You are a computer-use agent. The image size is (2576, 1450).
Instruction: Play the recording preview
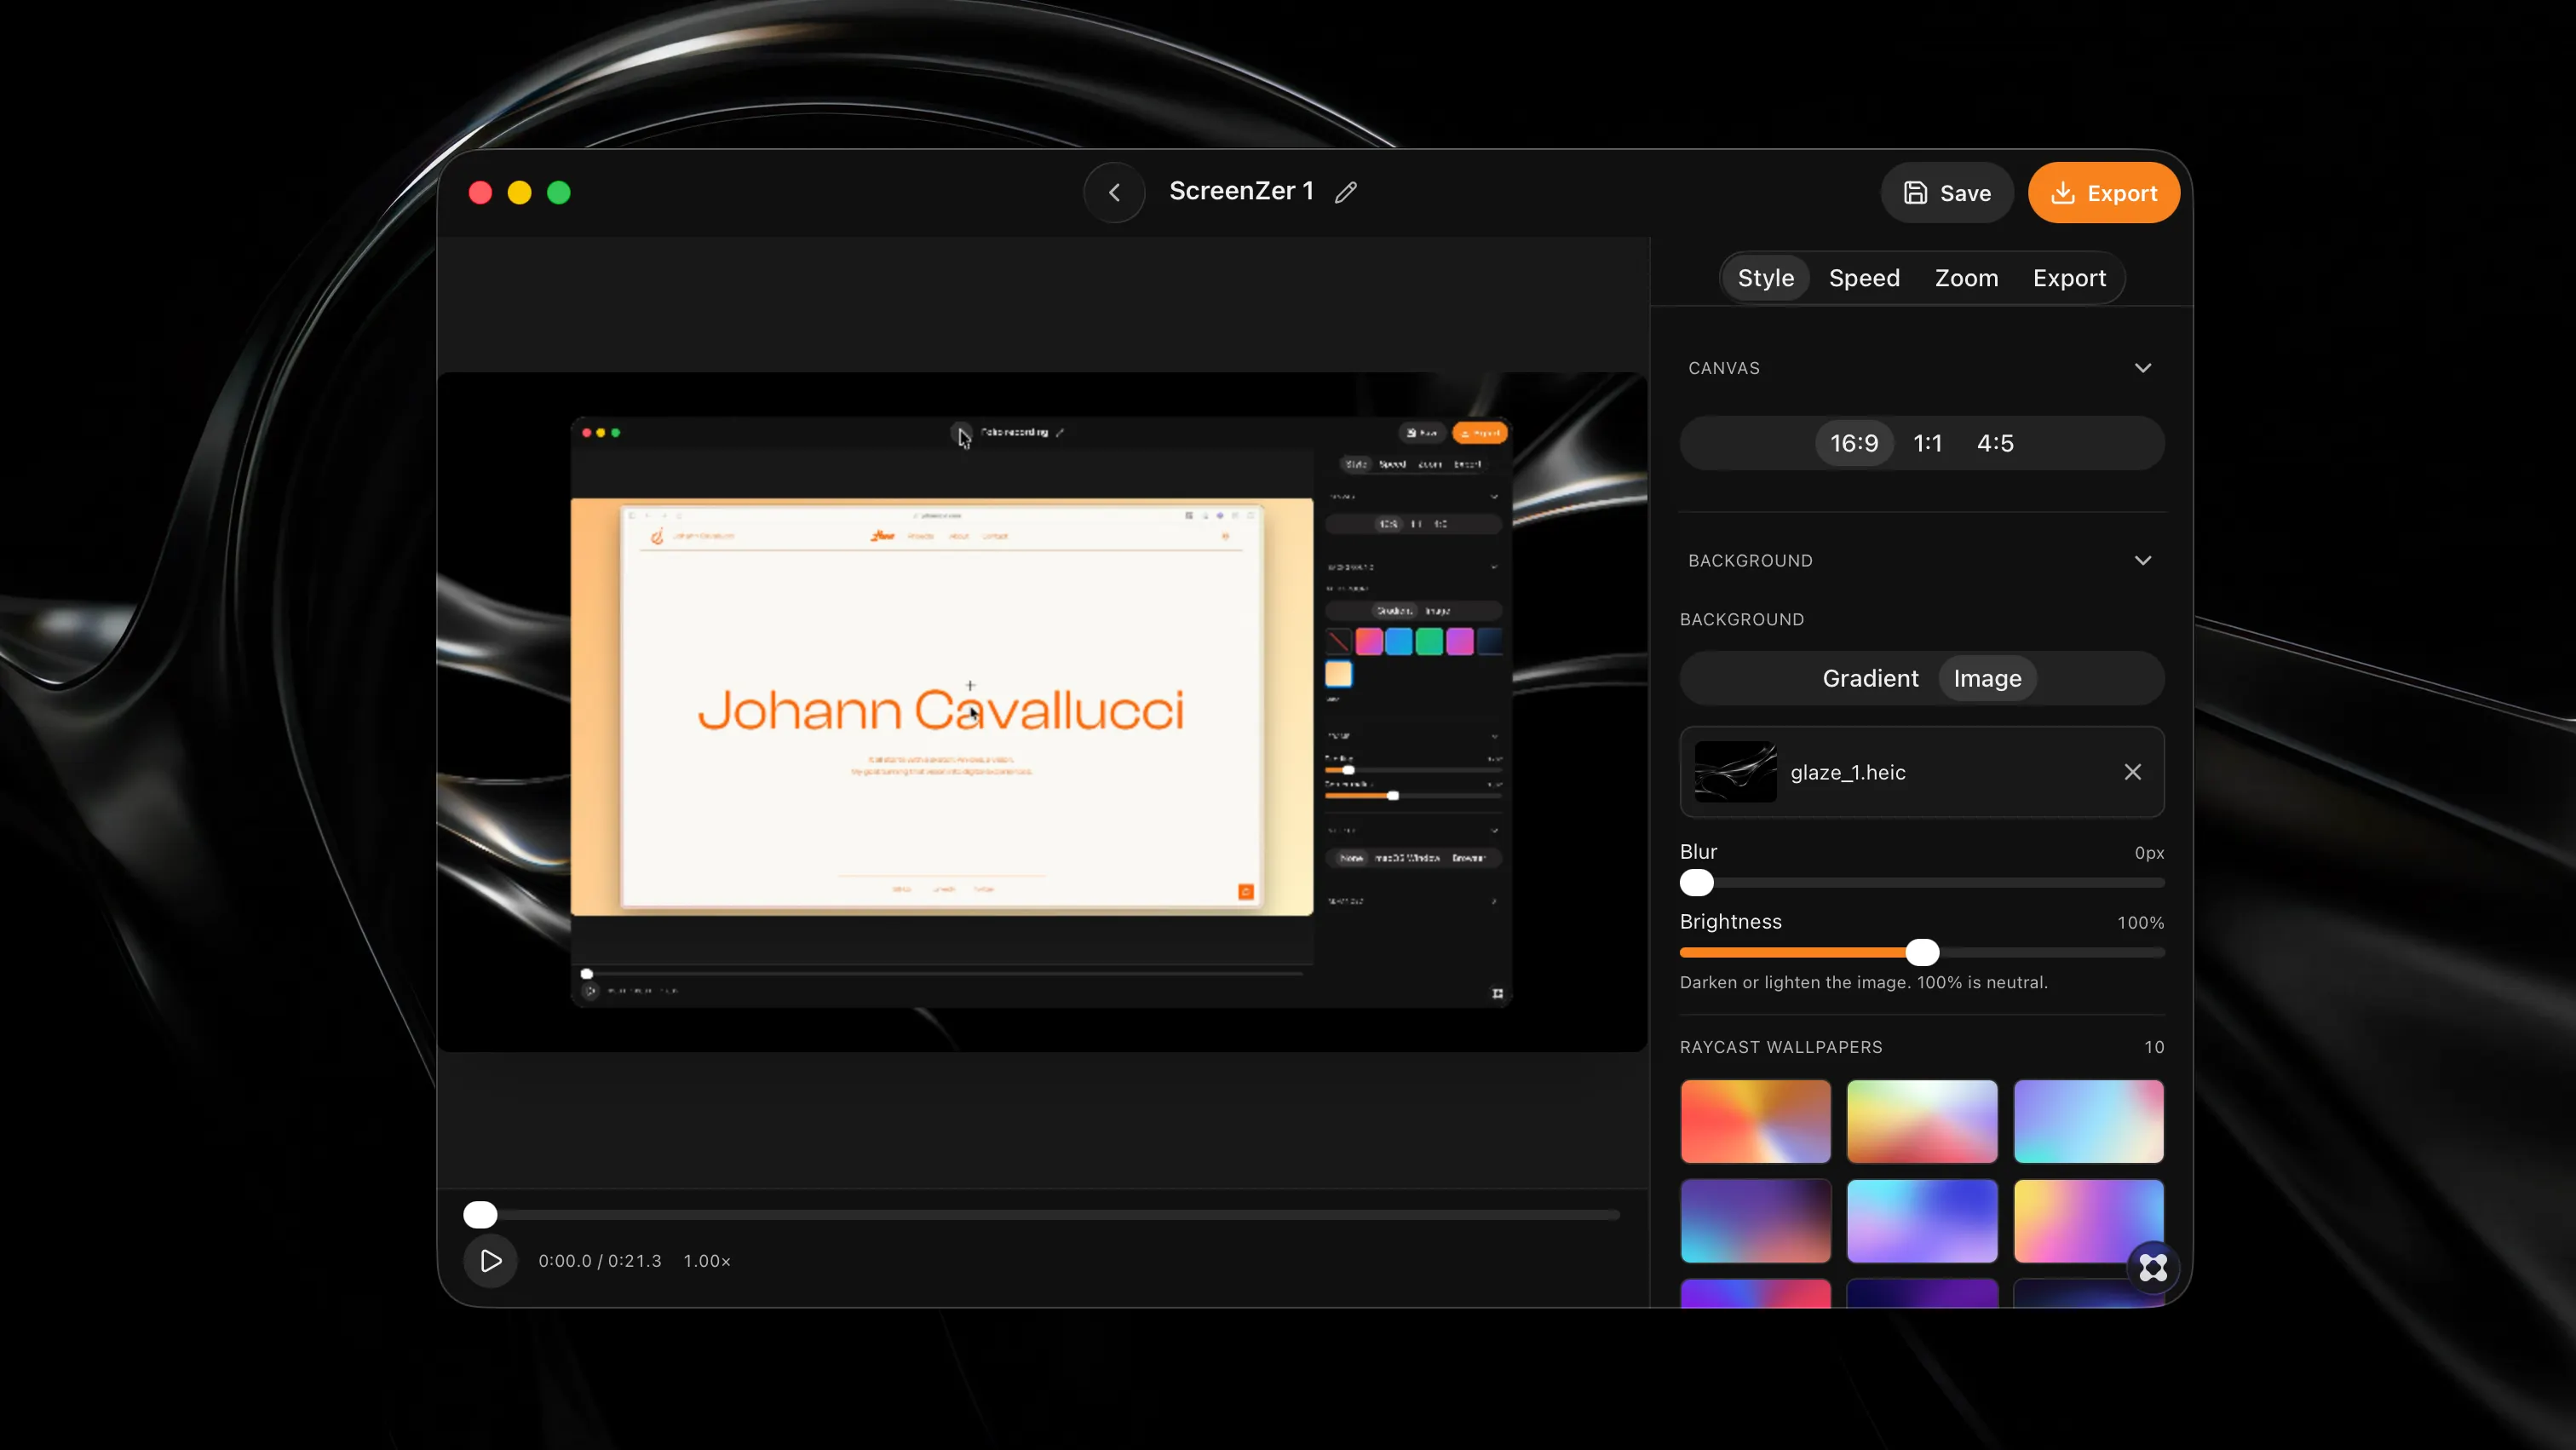(x=490, y=1260)
